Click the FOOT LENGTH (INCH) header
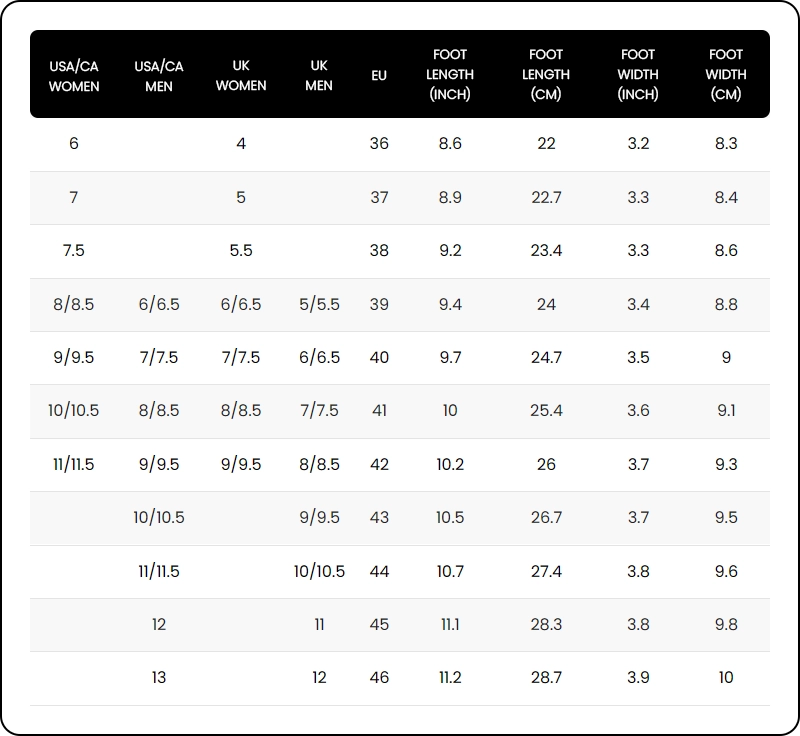Screen dimensions: 800x736 [450, 75]
